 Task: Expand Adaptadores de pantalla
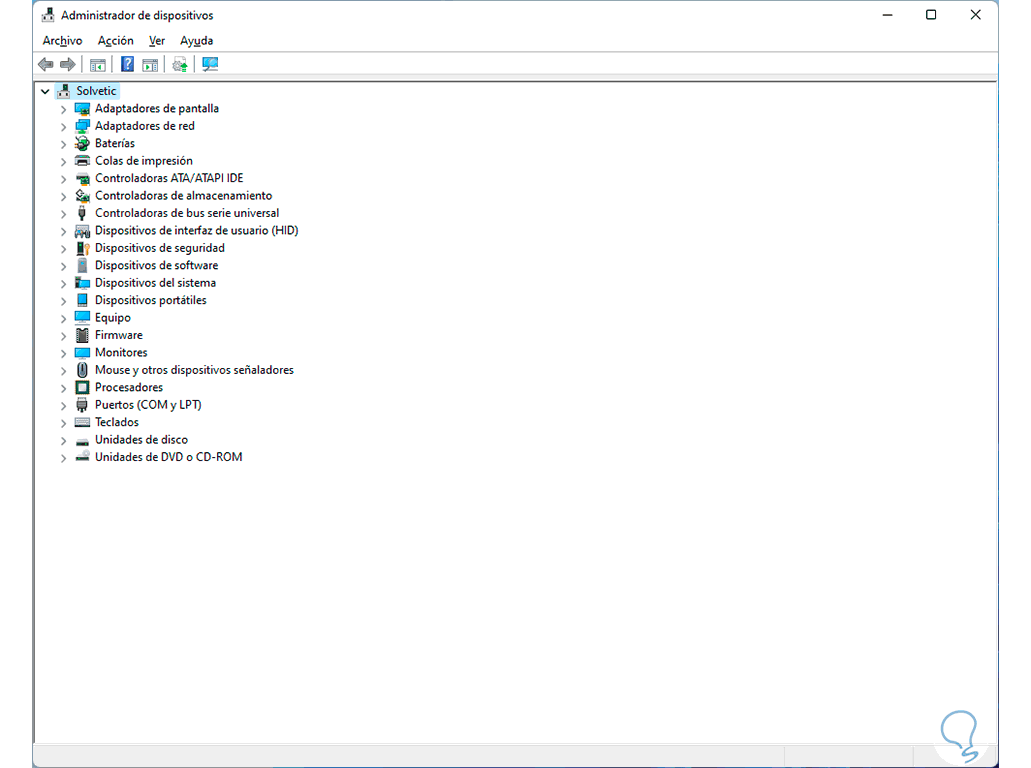coord(63,109)
